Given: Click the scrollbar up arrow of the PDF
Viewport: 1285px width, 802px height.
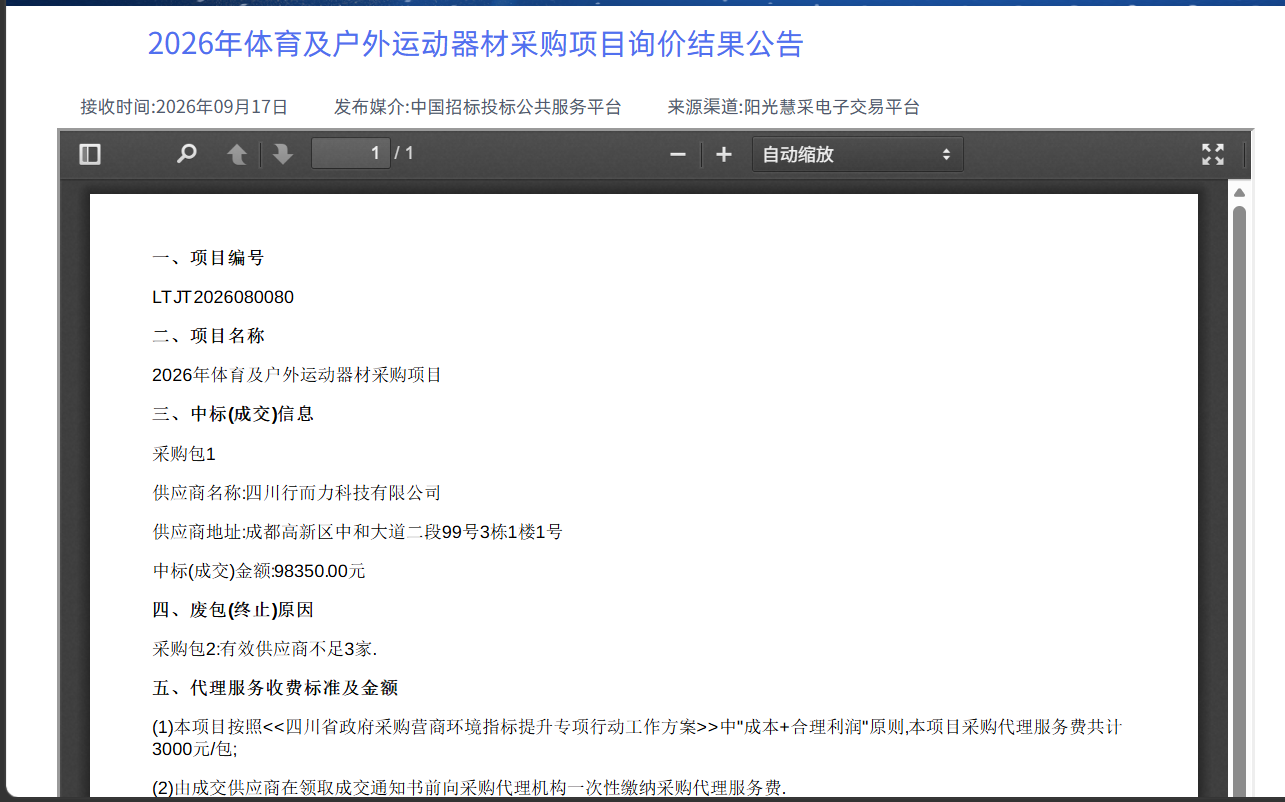Looking at the screenshot, I should click(x=1239, y=192).
